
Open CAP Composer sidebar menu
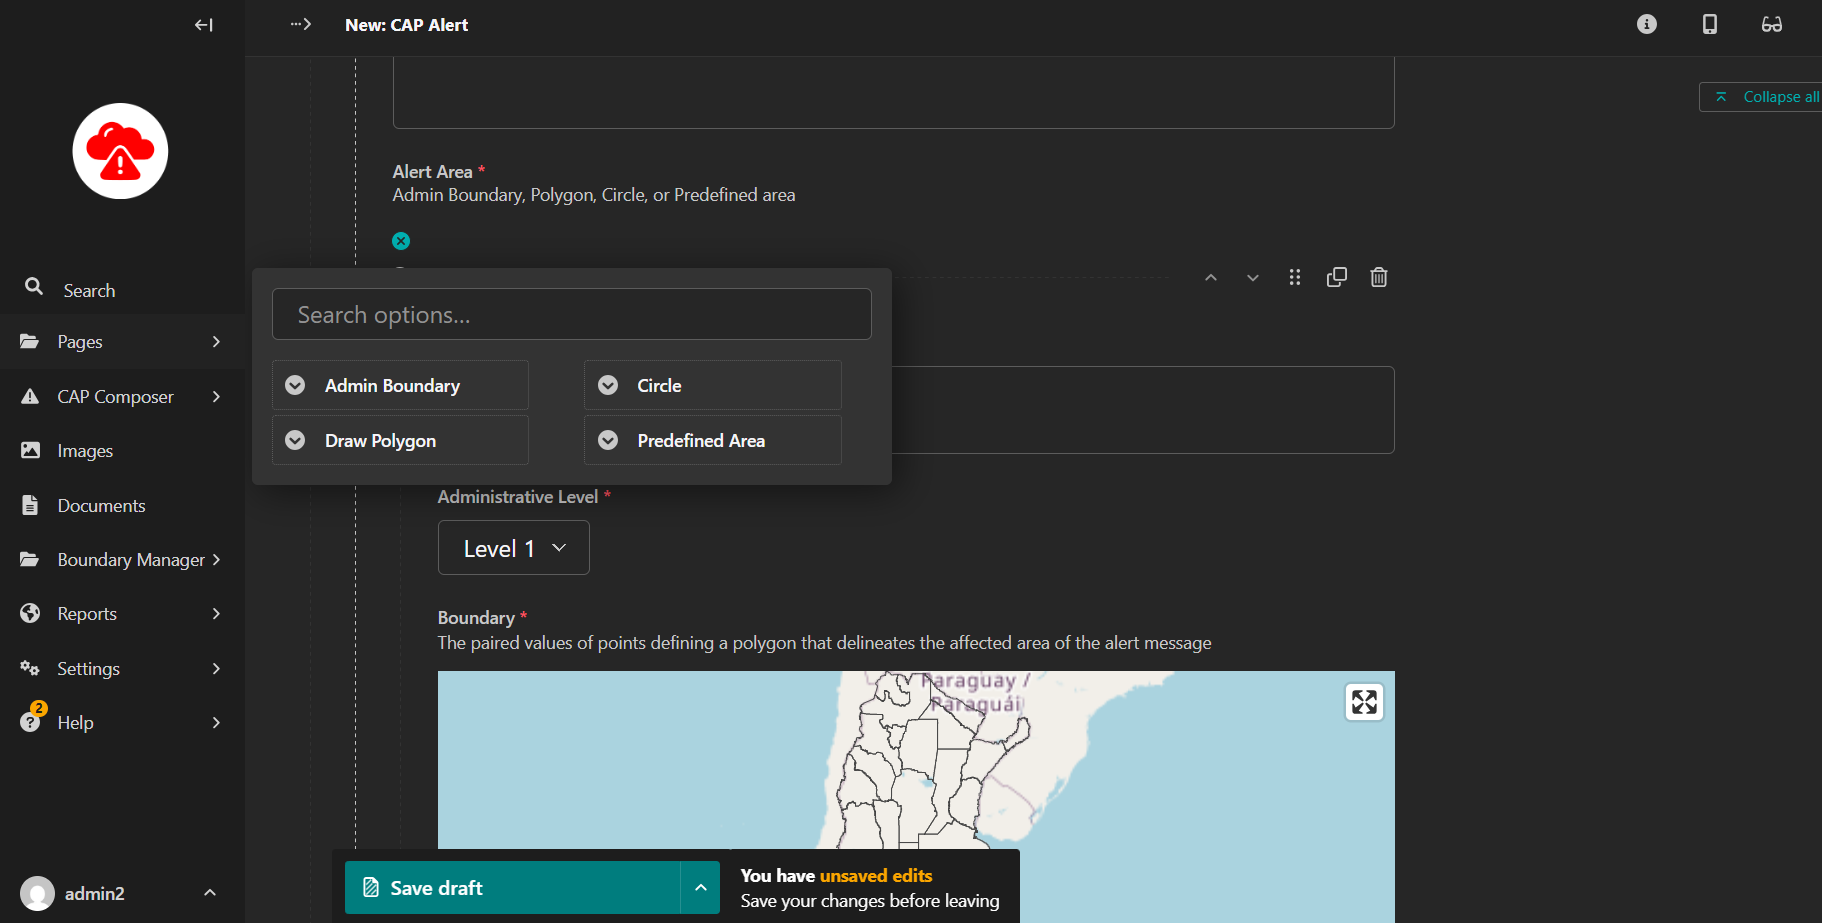(x=122, y=397)
